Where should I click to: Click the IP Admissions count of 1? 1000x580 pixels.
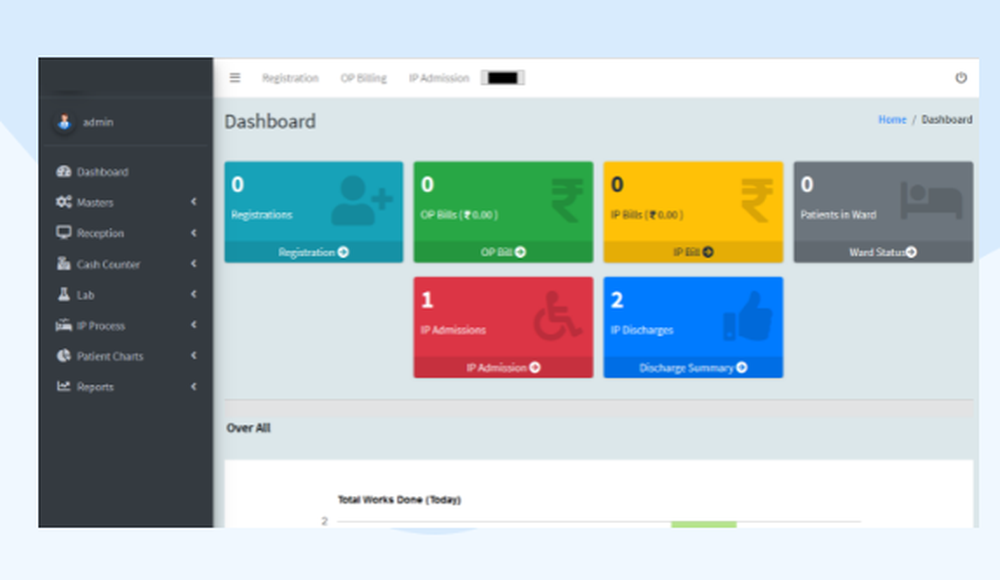[x=427, y=300]
